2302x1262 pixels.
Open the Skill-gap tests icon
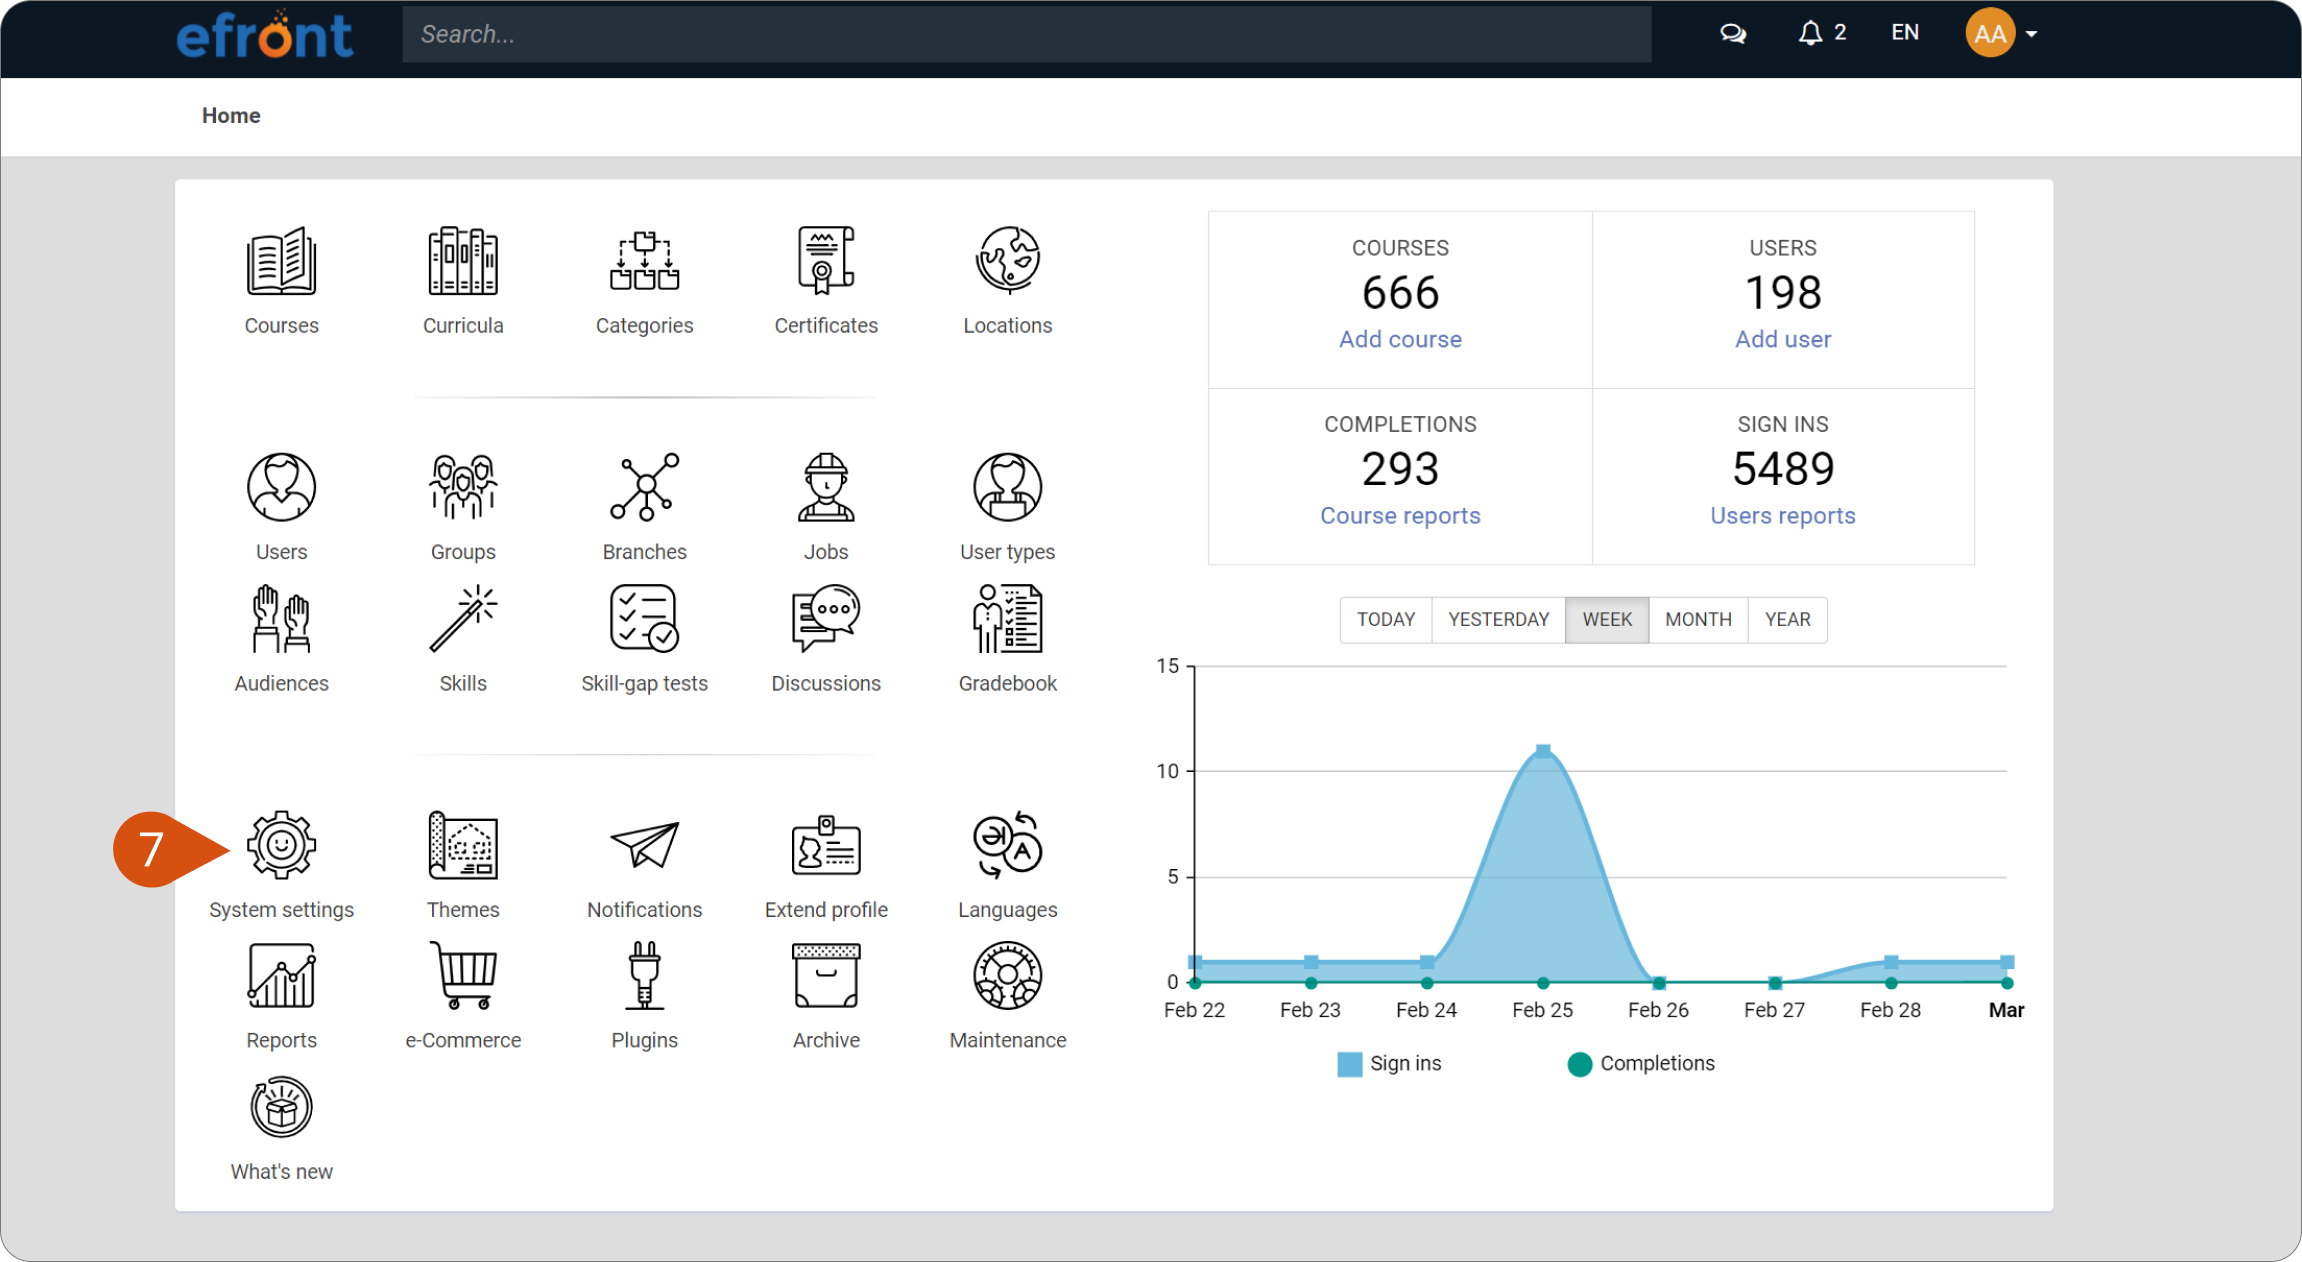(x=645, y=619)
